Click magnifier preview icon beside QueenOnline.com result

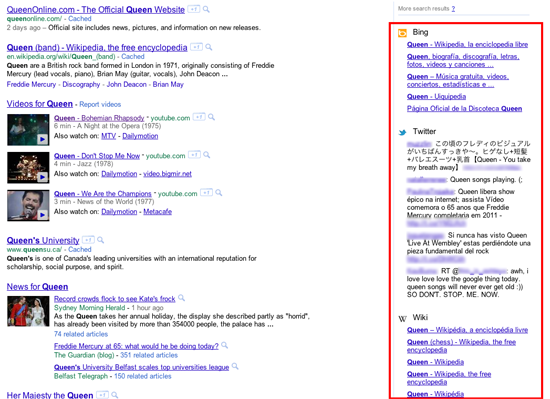(x=206, y=9)
